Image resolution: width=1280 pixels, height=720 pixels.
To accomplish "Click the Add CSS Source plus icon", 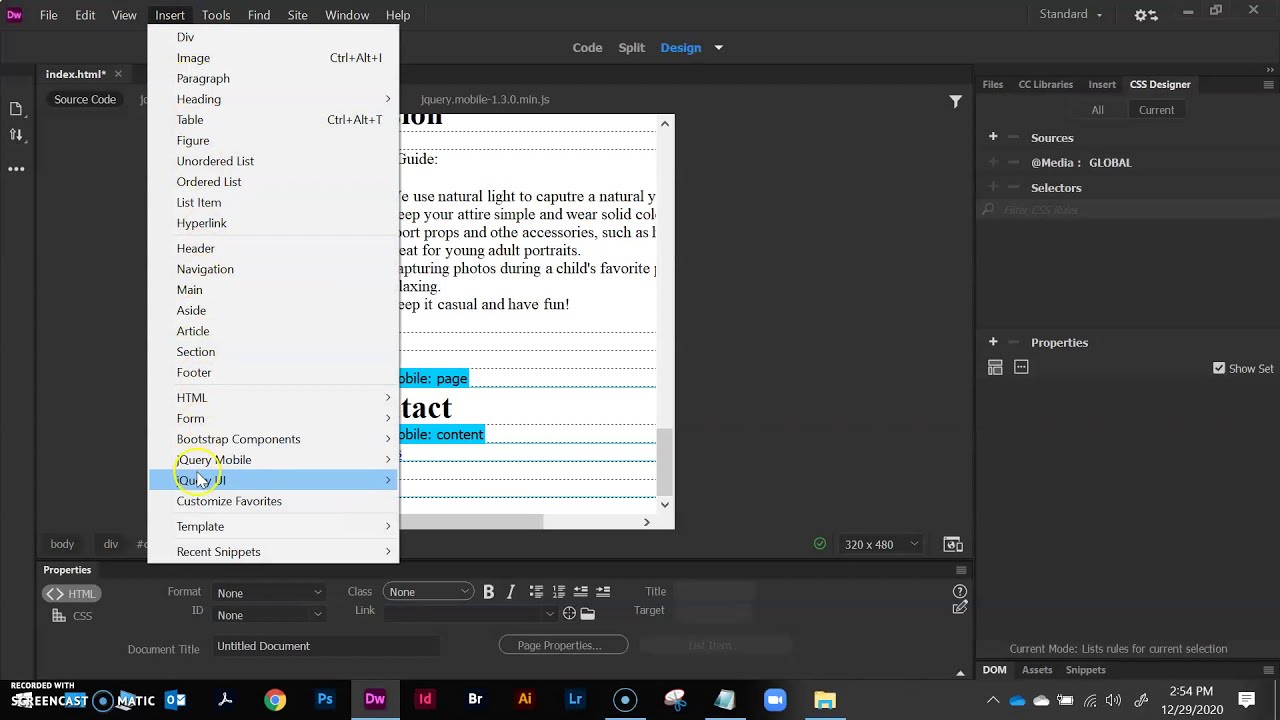I will (x=993, y=137).
